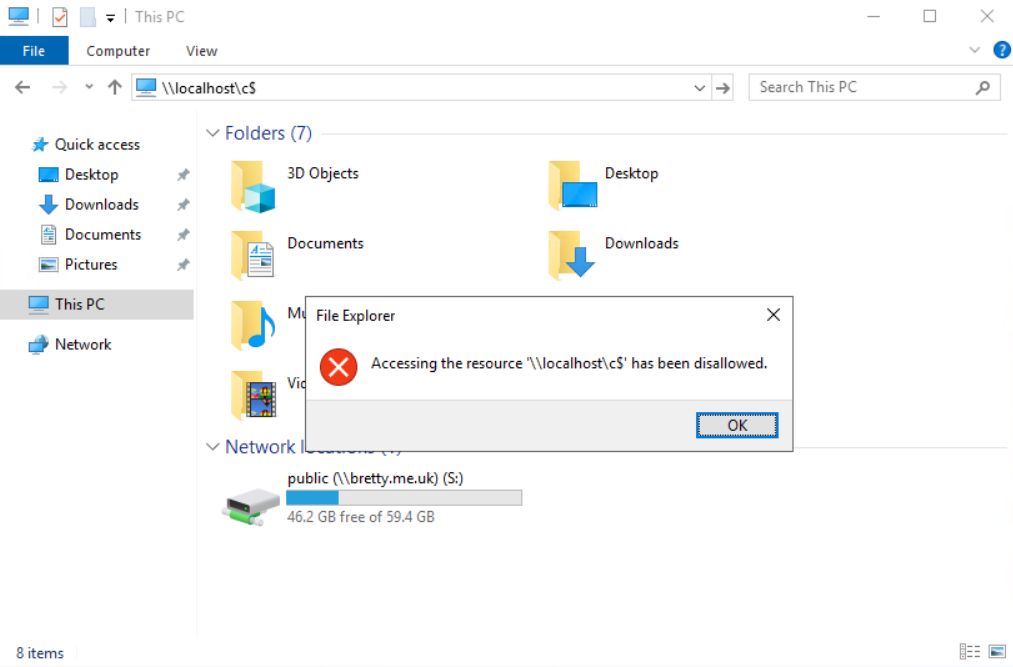The height and width of the screenshot is (667, 1013).
Task: Click the Search This PC field
Action: pos(860,88)
